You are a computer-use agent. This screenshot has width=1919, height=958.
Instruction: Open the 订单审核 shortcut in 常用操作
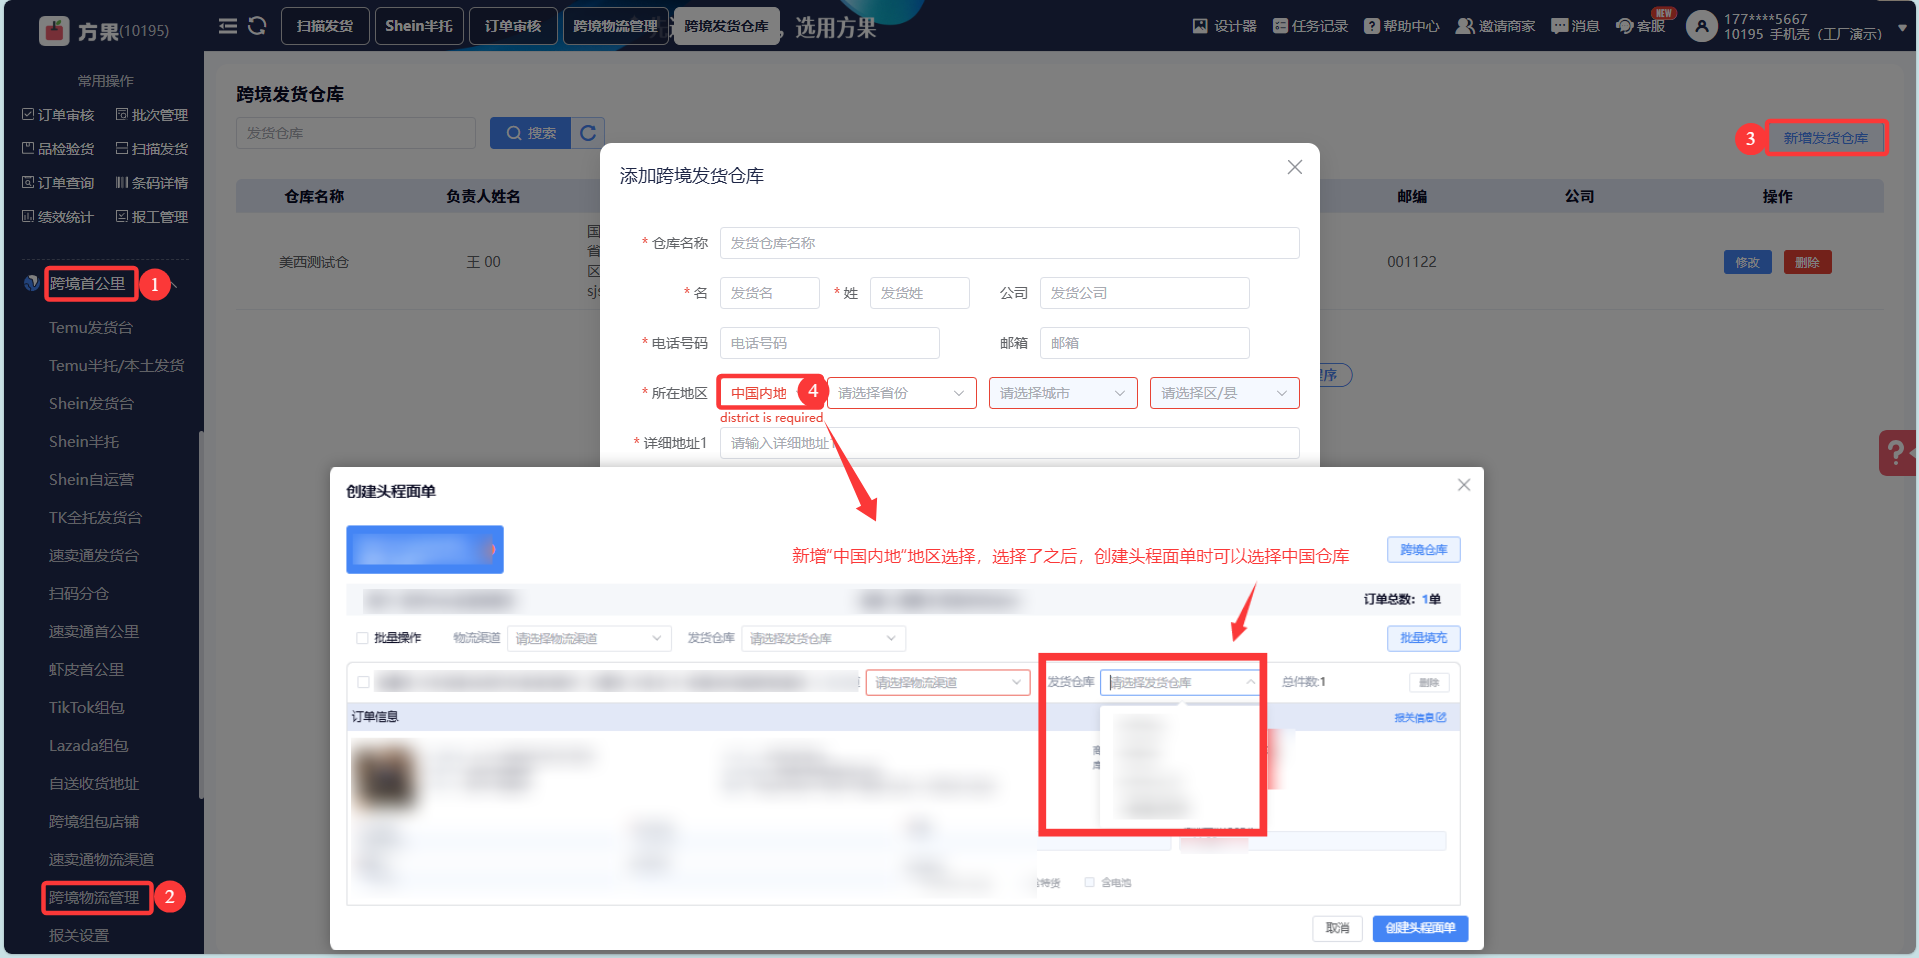[58, 115]
